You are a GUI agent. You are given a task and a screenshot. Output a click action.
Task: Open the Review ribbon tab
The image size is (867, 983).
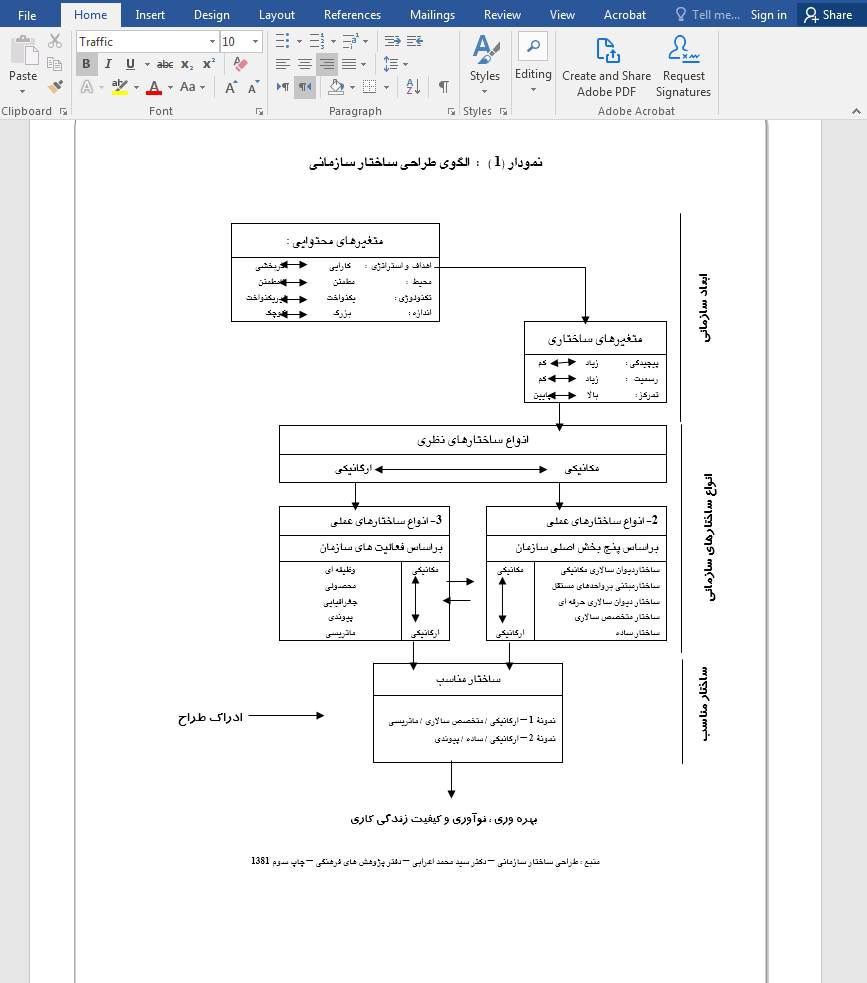[x=502, y=14]
